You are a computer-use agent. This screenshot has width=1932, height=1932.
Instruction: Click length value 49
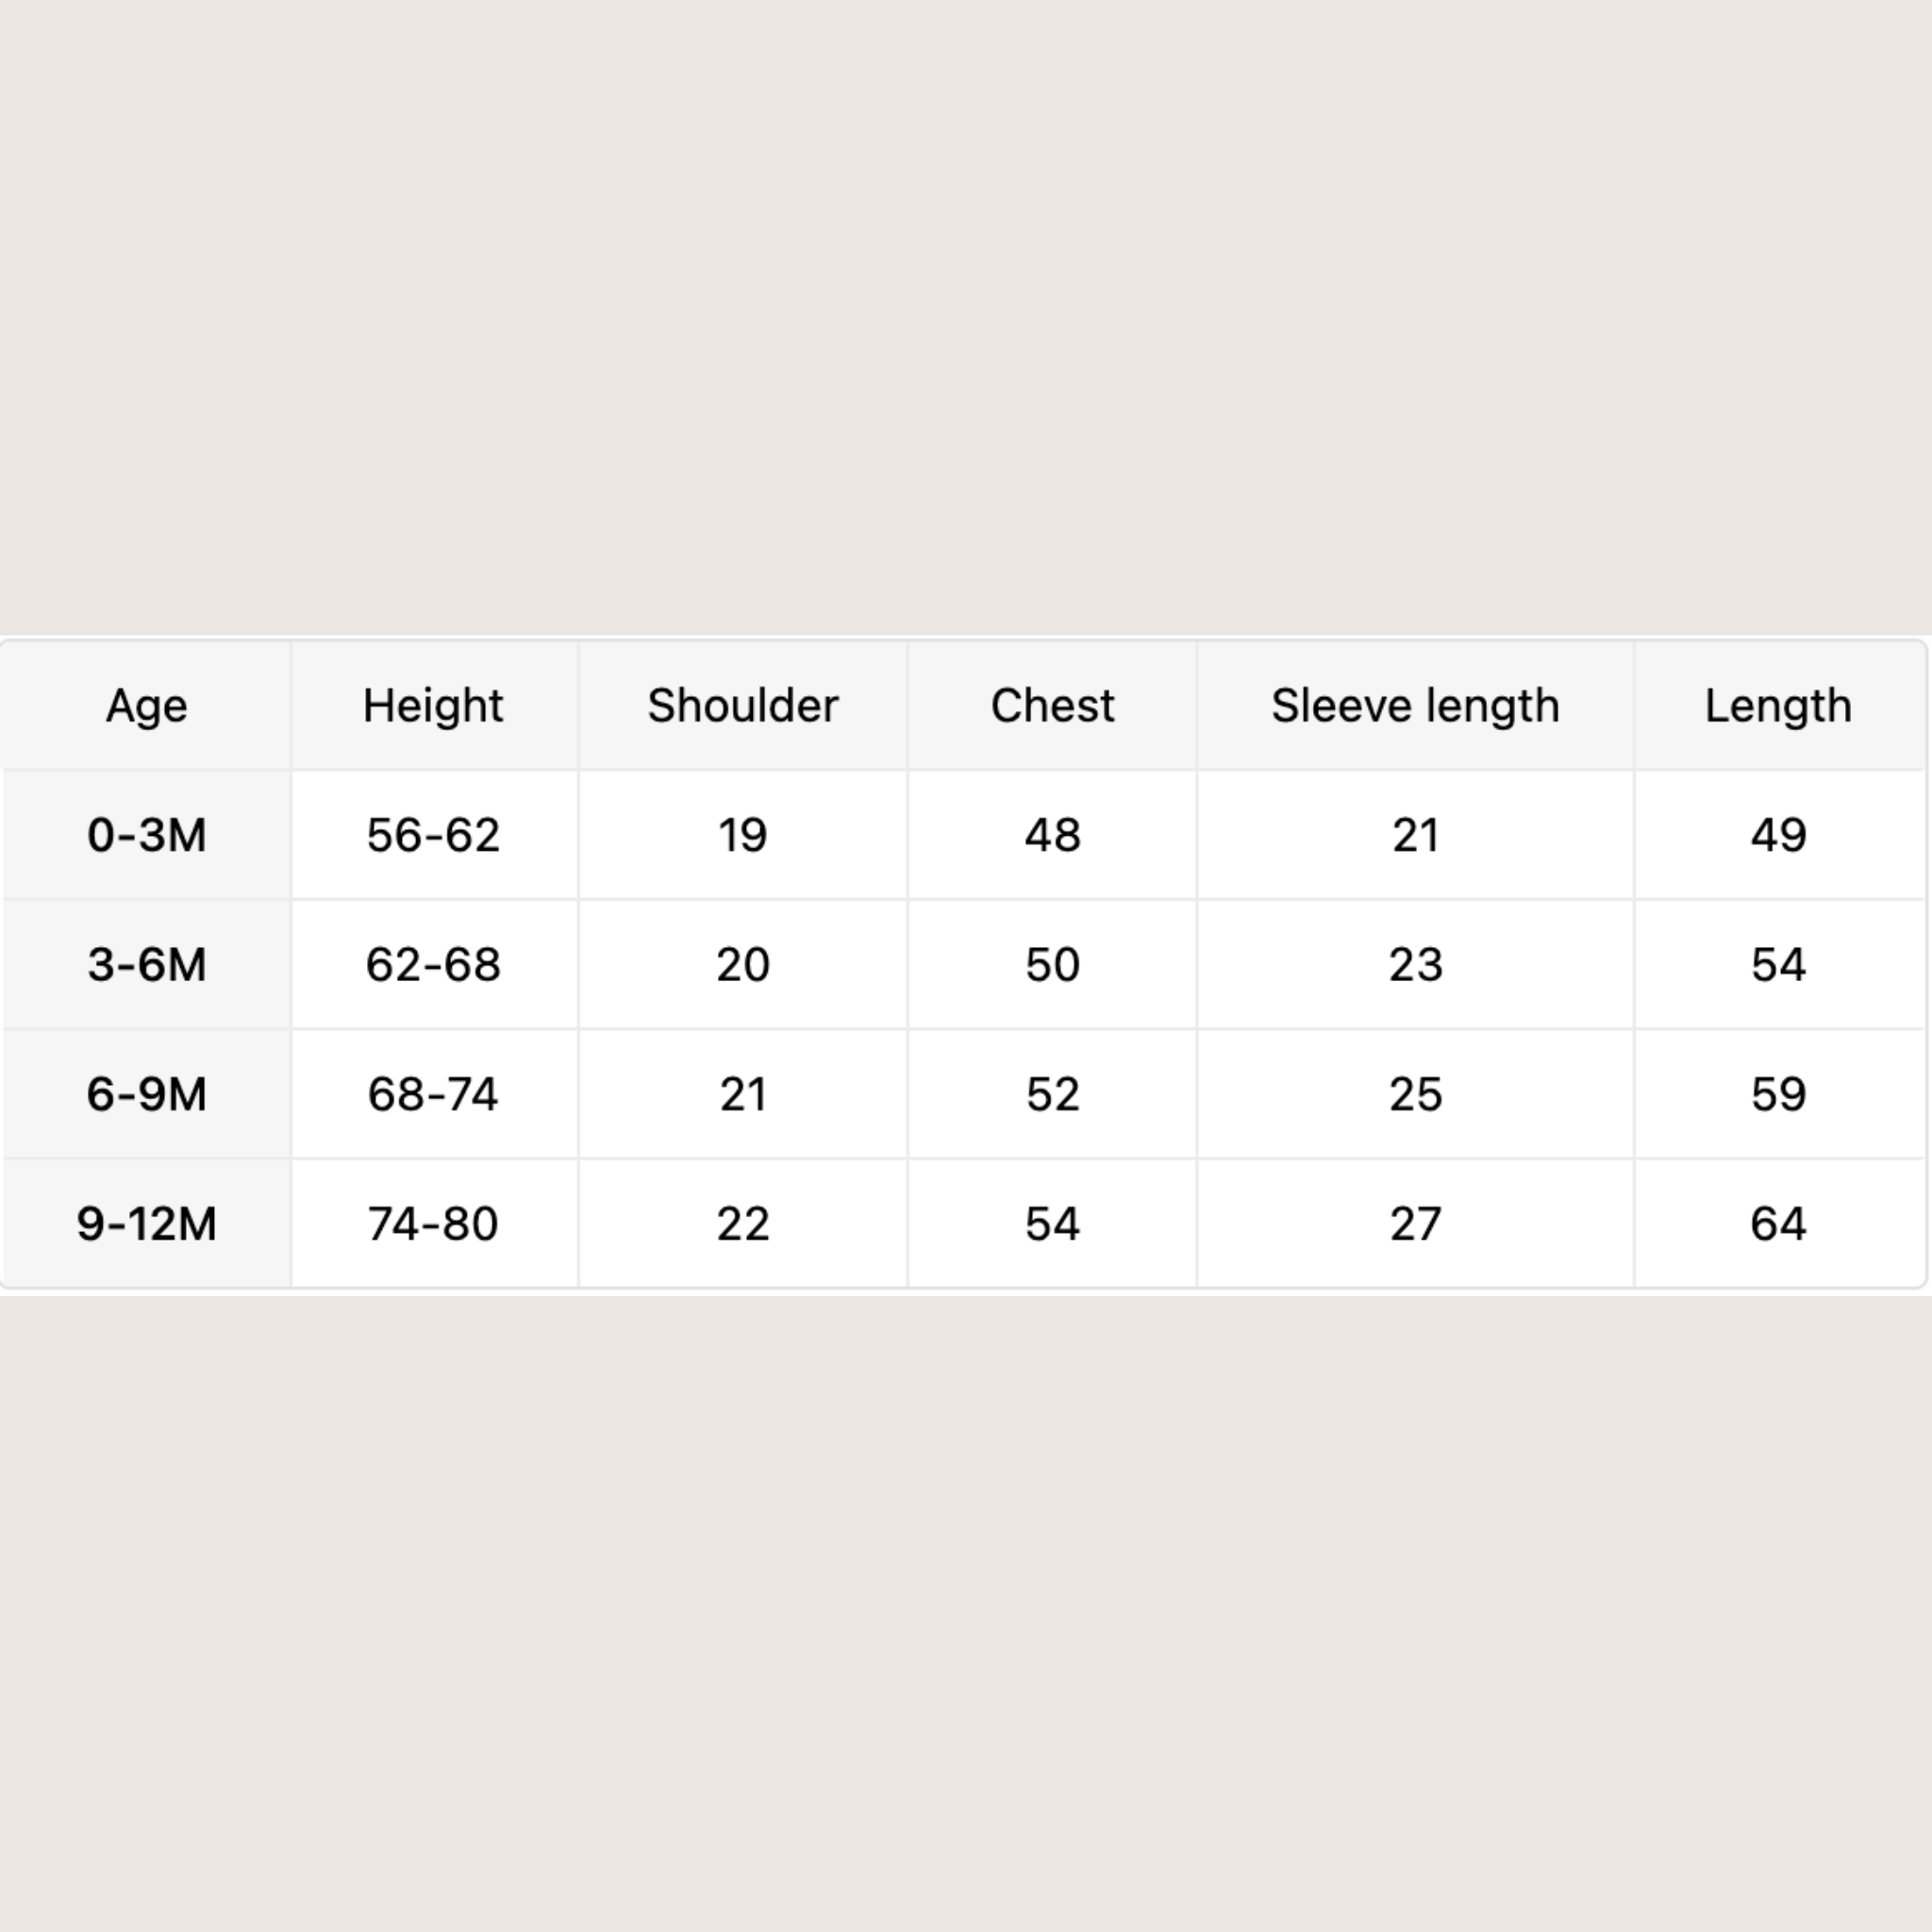[1778, 835]
